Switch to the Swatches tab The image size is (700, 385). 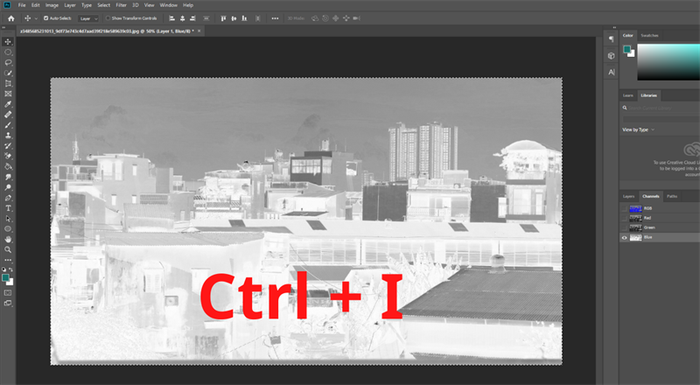[650, 35]
